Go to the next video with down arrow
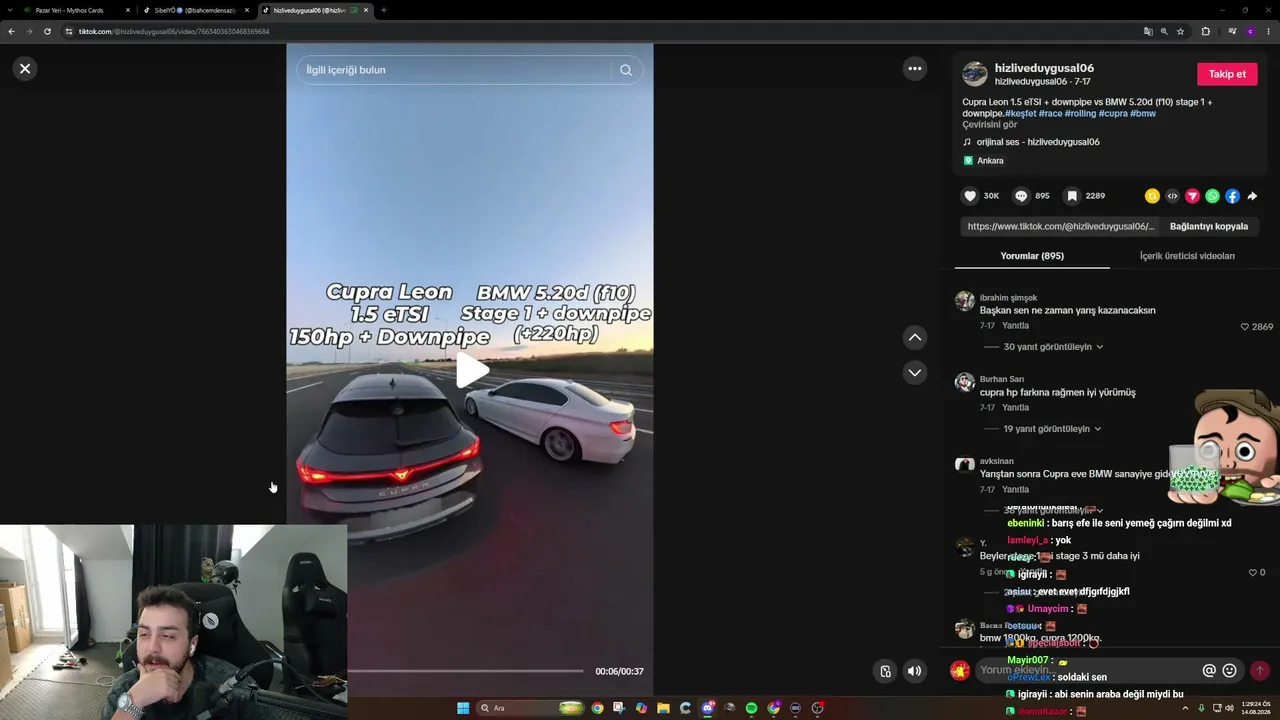The image size is (1280, 720). click(914, 372)
